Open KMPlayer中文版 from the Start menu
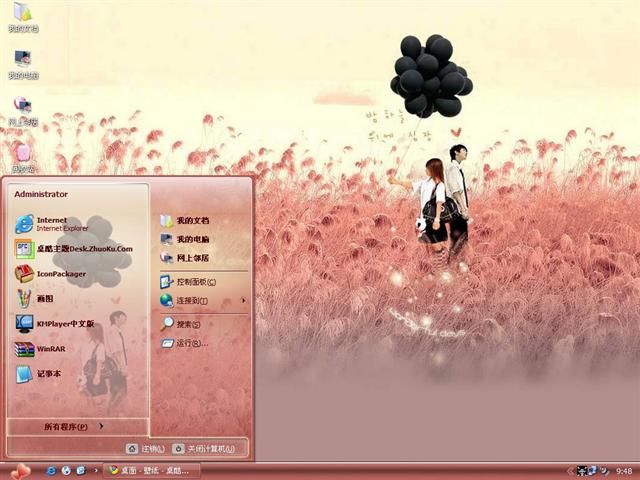 tap(78, 324)
